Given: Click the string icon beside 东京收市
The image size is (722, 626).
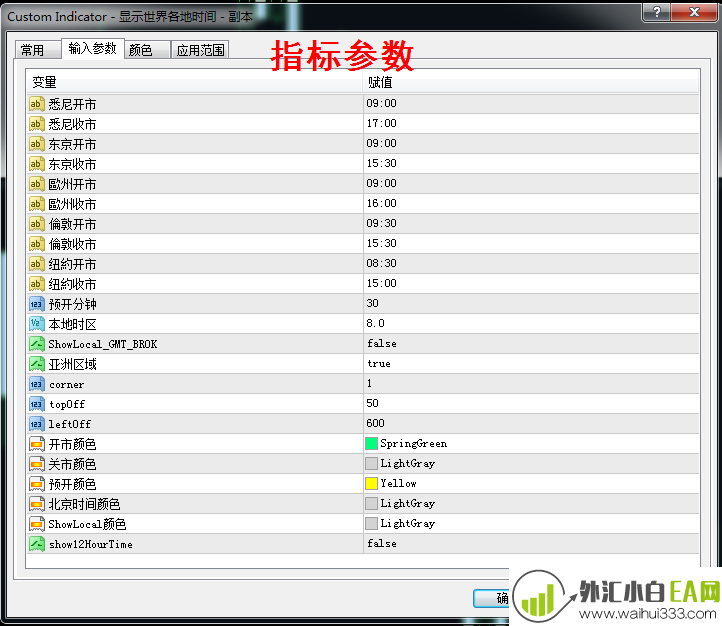Looking at the screenshot, I should pyautogui.click(x=36, y=164).
